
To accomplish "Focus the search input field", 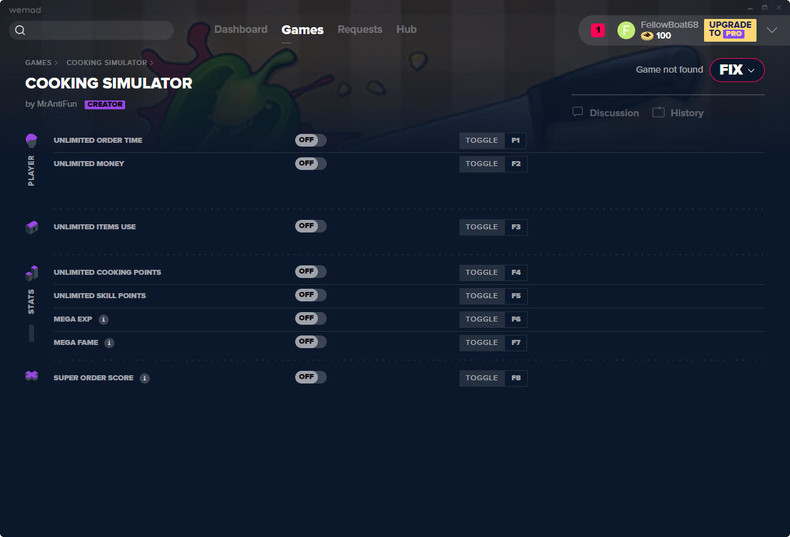I will pos(91,30).
